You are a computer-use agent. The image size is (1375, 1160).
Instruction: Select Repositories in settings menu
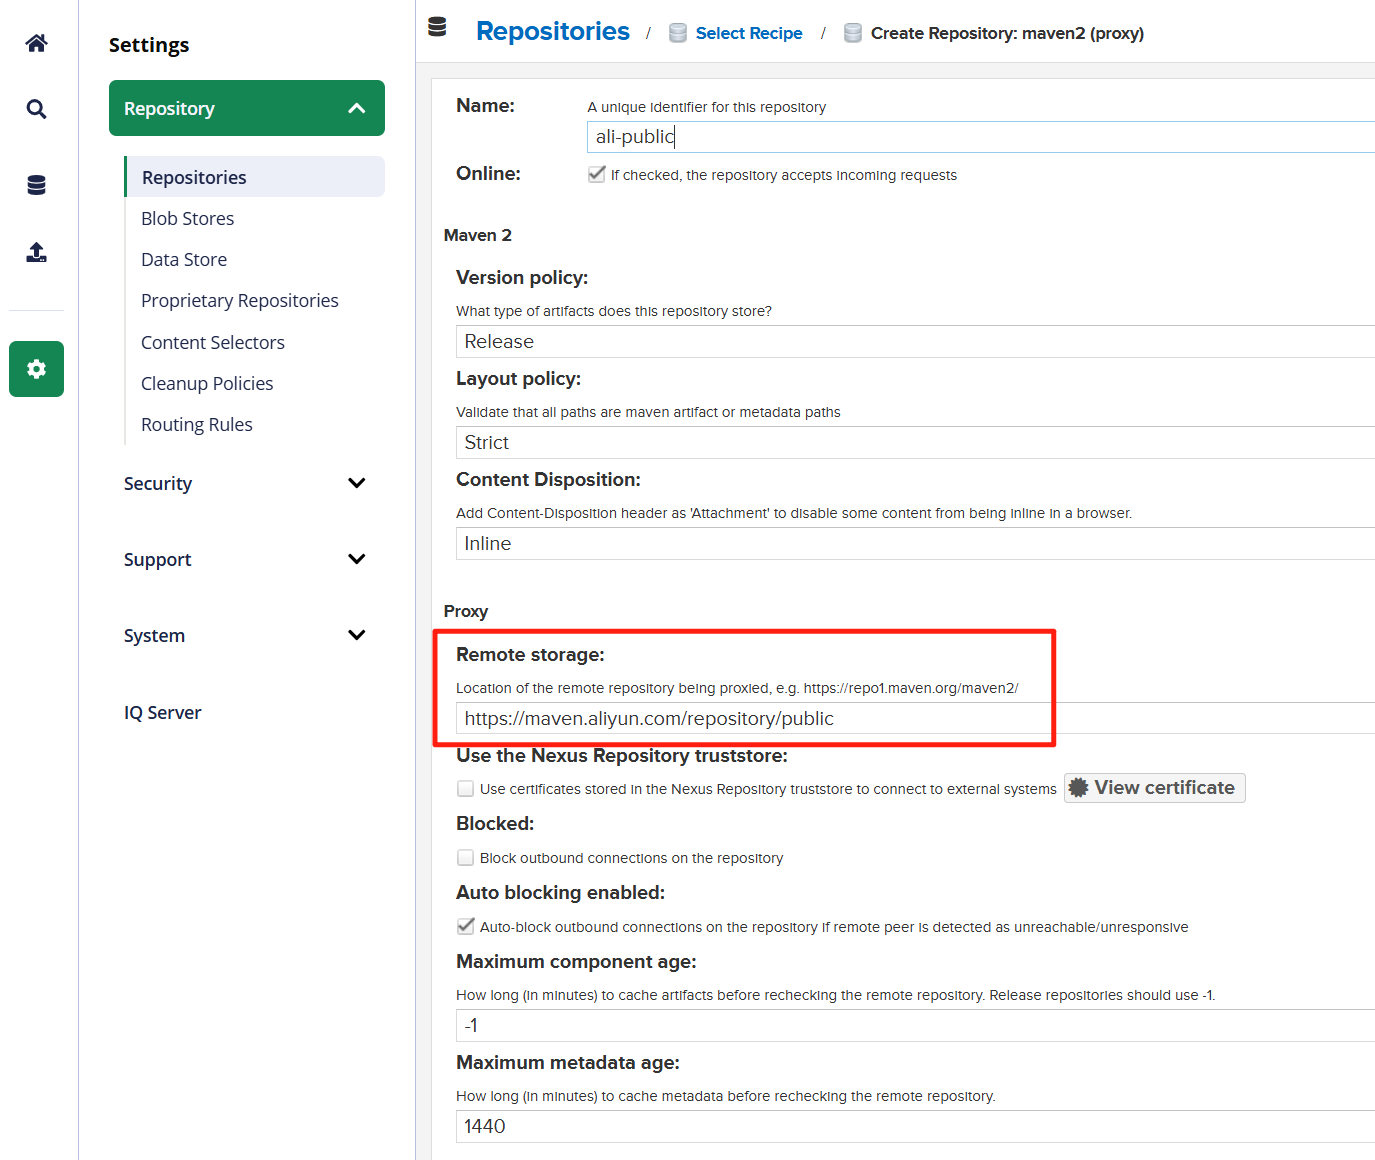(x=254, y=177)
